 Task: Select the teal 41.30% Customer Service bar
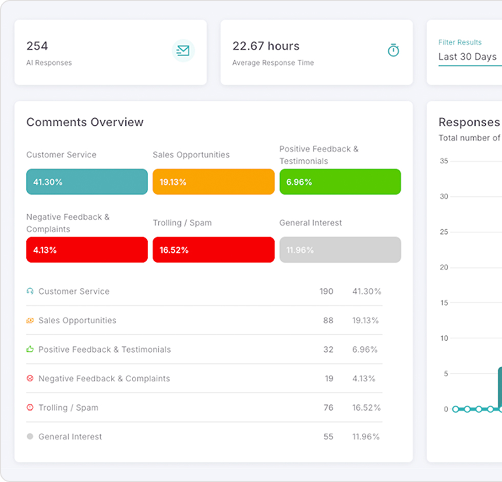pos(87,182)
